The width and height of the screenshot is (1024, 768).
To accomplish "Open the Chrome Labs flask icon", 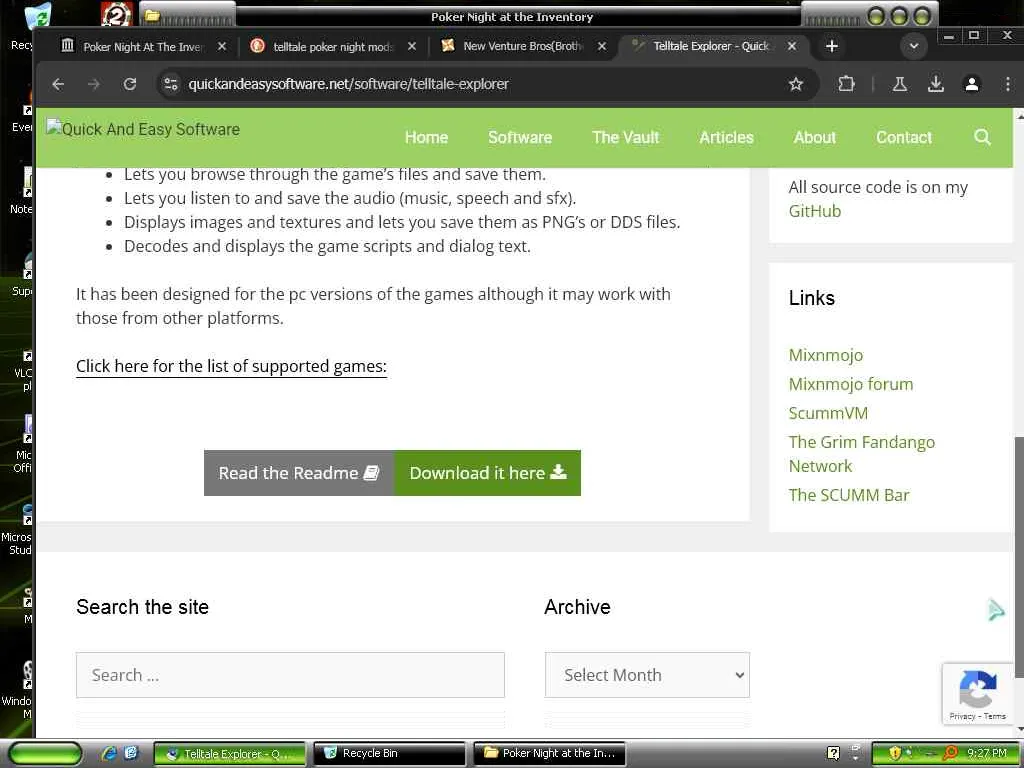I will 899,84.
